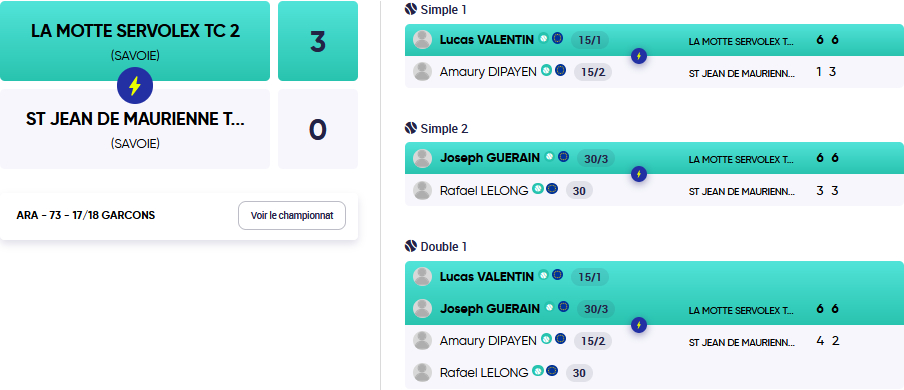
Task: Click the ARA - 73 - 17/18 GARCONS label
Action: coord(86,216)
